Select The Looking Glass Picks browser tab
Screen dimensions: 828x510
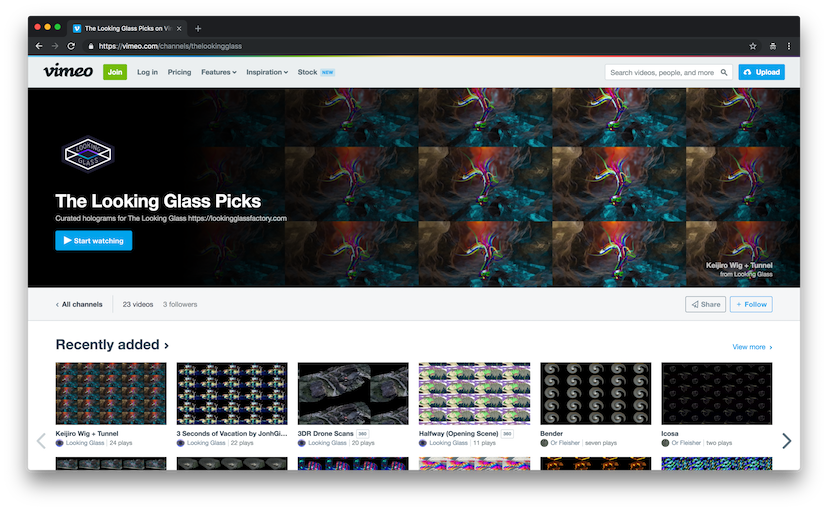[127, 29]
